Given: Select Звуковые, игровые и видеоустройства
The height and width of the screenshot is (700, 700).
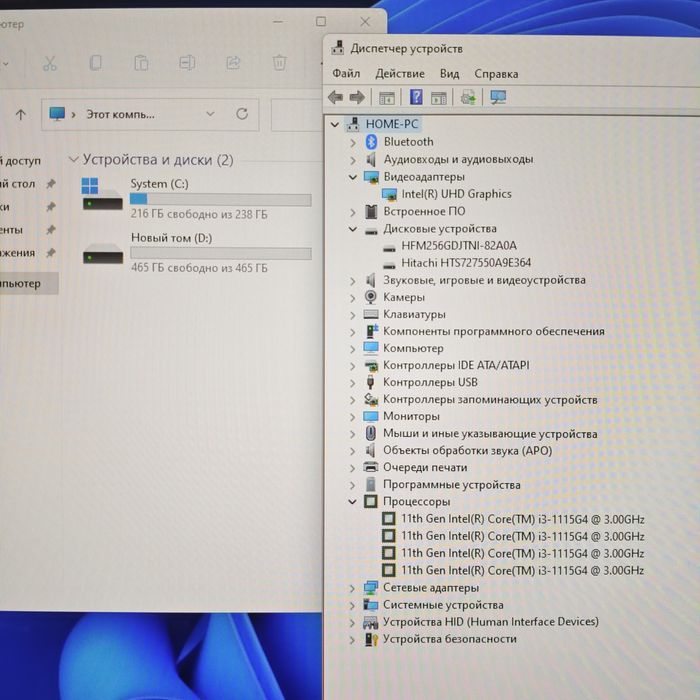Looking at the screenshot, I should coord(484,280).
